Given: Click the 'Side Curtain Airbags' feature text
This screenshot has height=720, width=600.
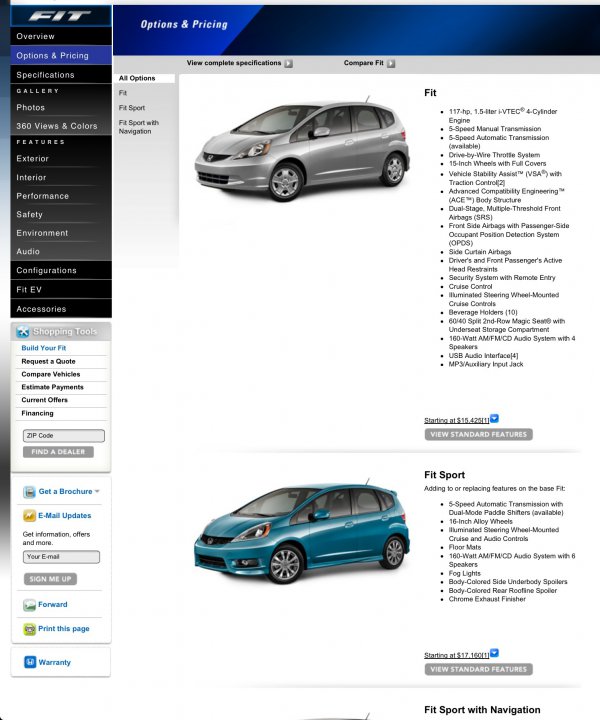Looking at the screenshot, I should tap(480, 252).
